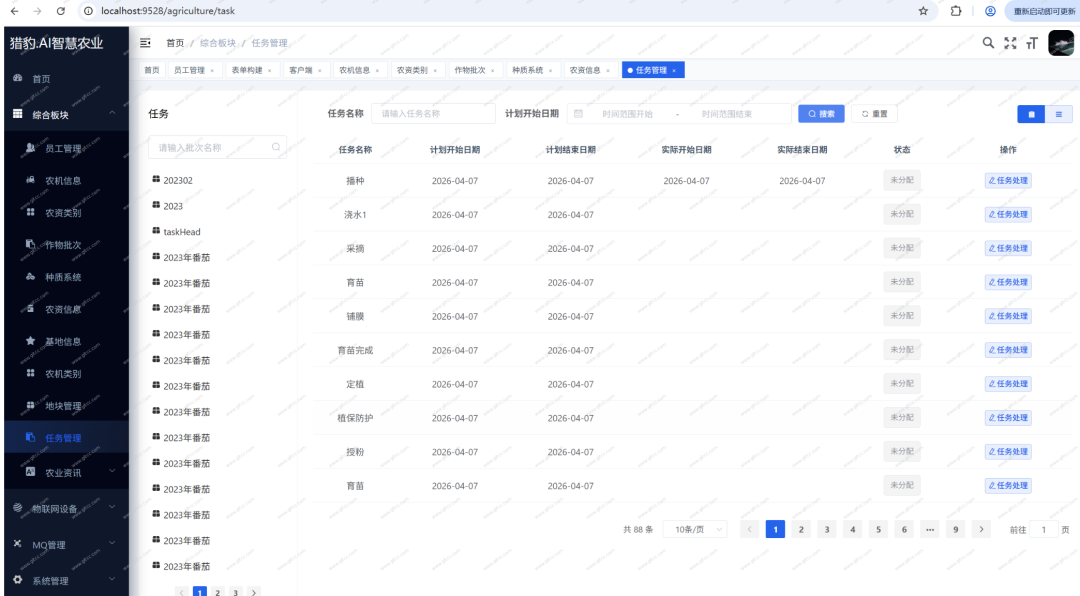Expand more pages ellipsis in pagination
This screenshot has width=1080, height=596.
click(930, 529)
